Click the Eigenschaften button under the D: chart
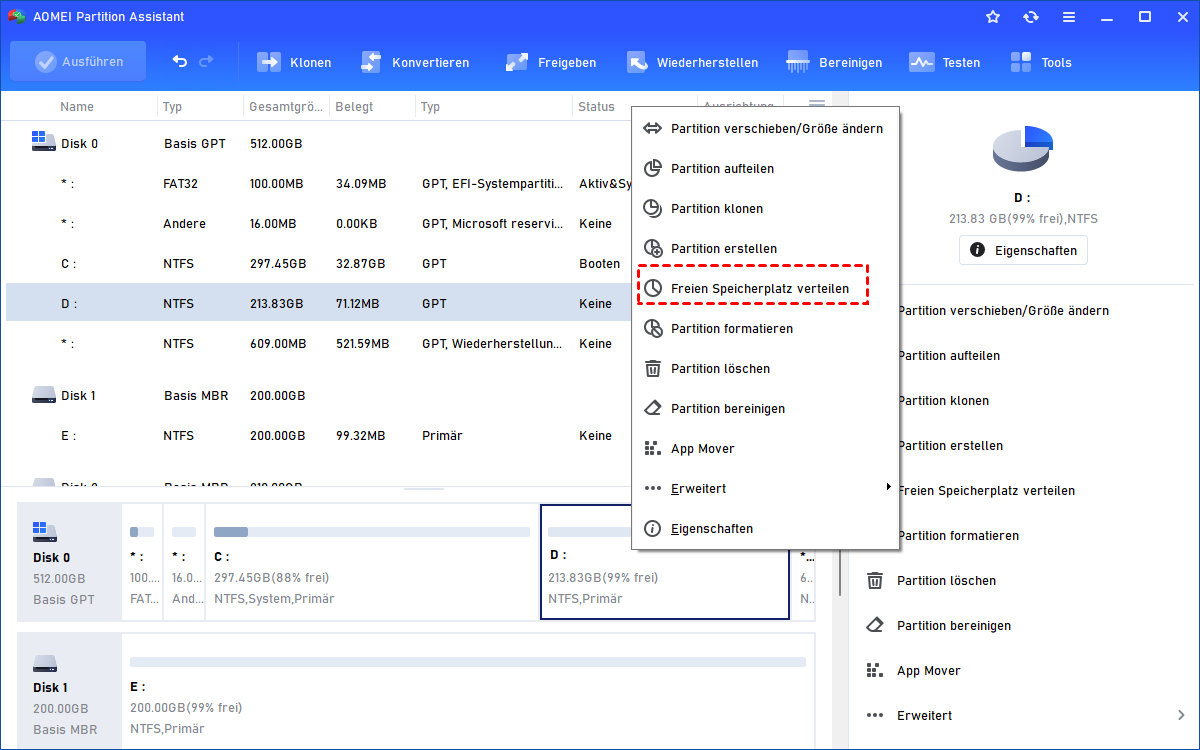This screenshot has height=750, width=1200. (x=1023, y=250)
